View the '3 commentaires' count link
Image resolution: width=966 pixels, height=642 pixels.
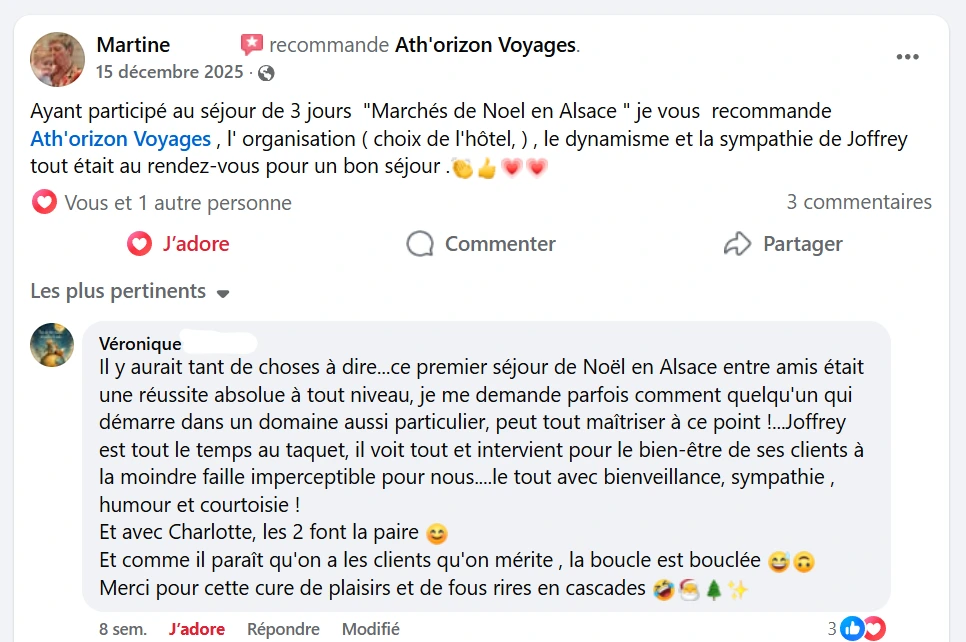pyautogui.click(x=859, y=202)
